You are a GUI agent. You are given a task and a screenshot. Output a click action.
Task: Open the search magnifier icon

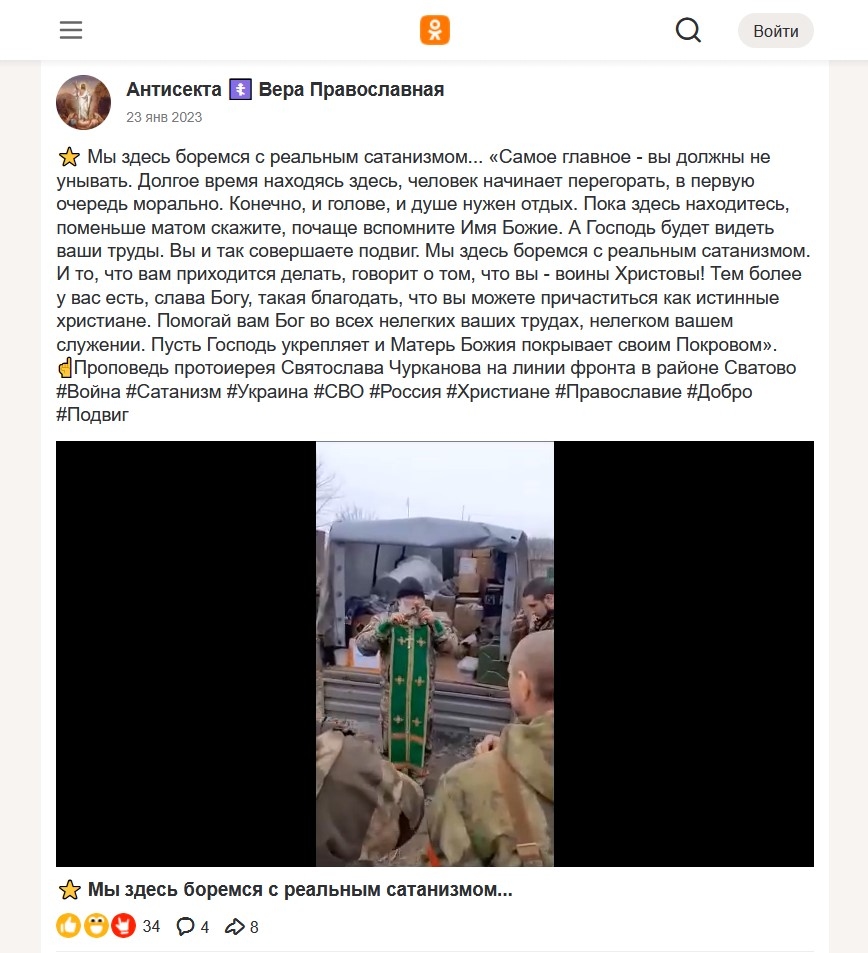pyautogui.click(x=688, y=30)
